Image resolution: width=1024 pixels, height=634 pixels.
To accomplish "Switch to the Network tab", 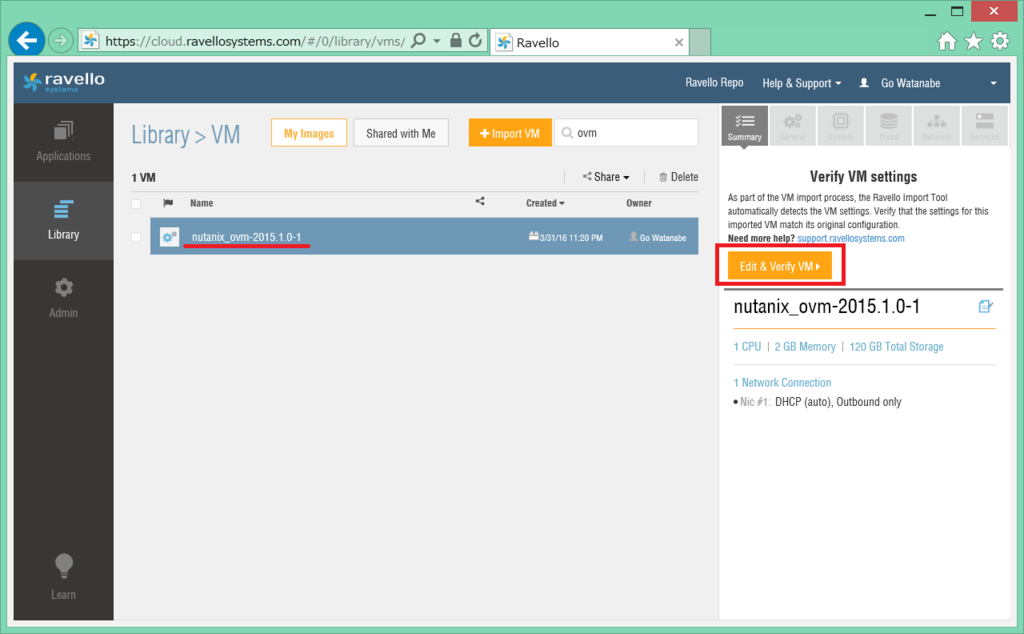I will pos(936,126).
